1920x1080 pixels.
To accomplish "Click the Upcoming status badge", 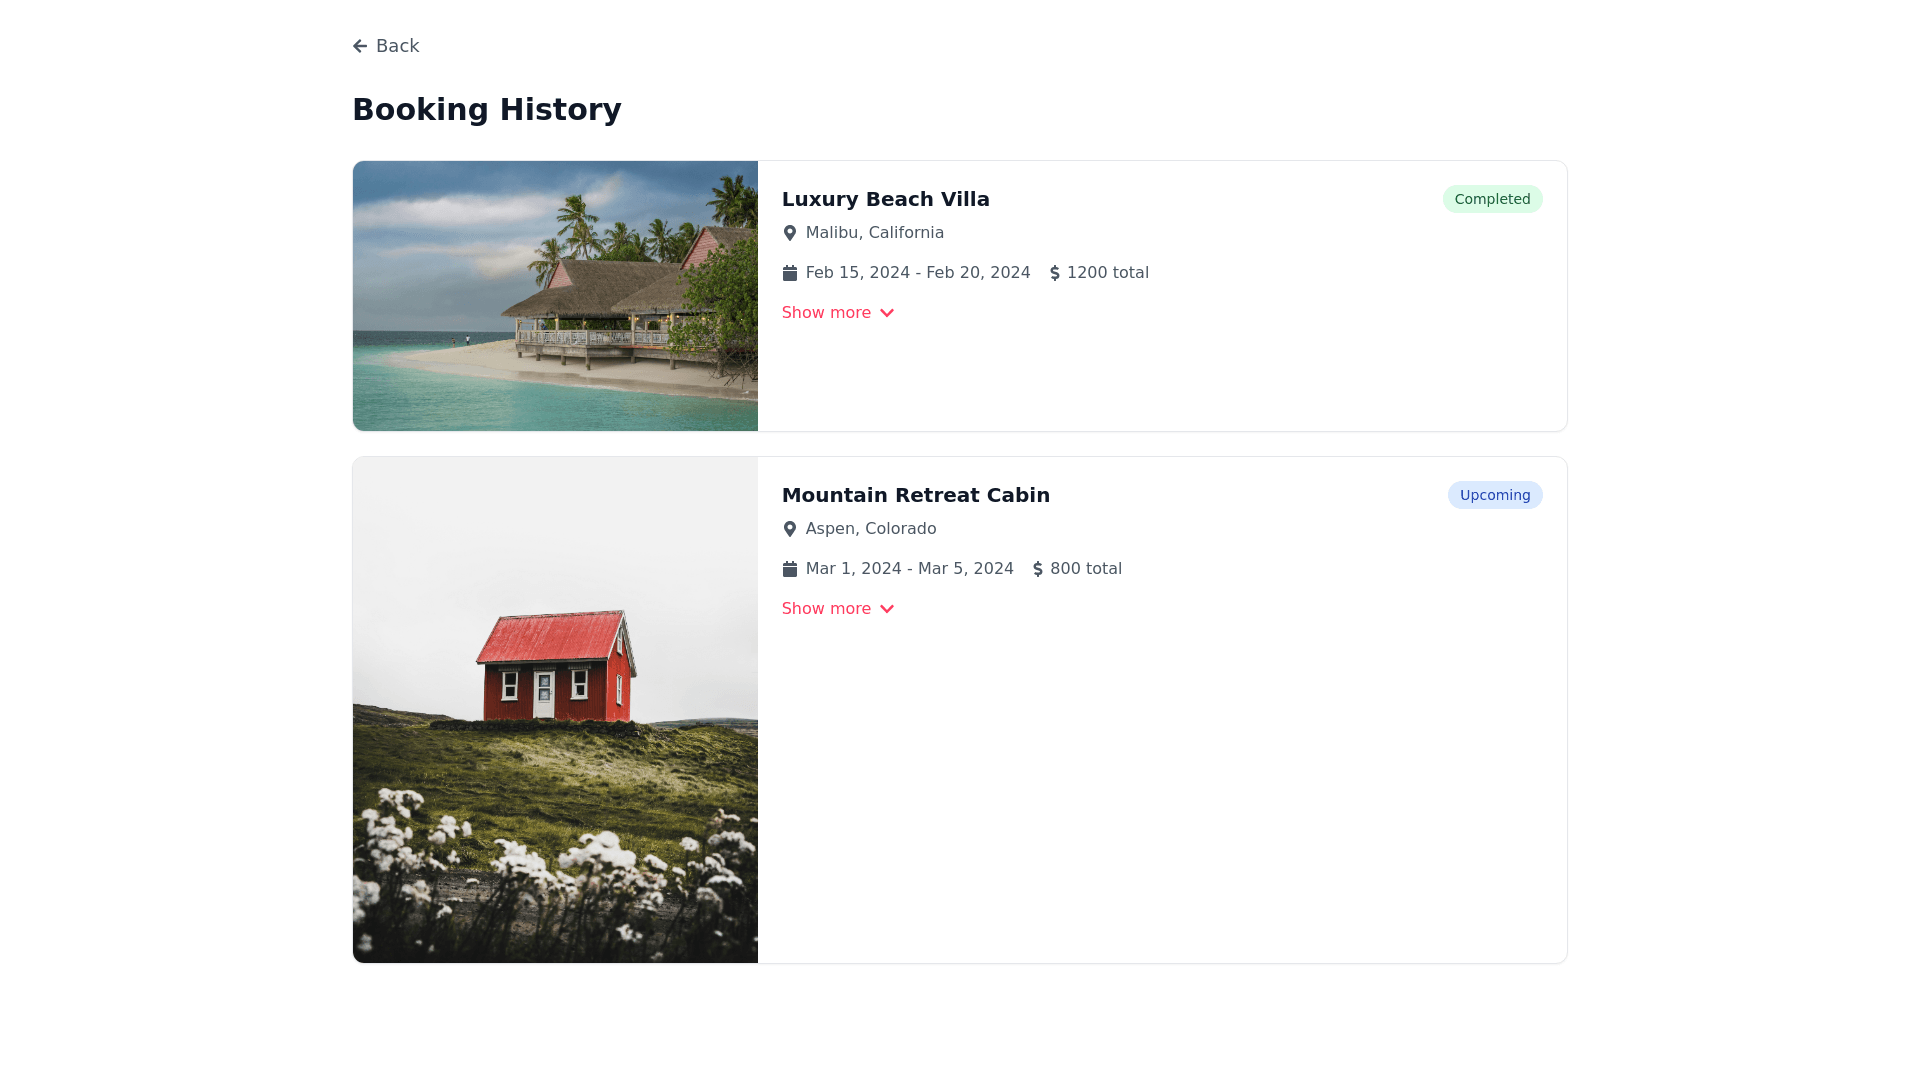I will click(x=1494, y=495).
